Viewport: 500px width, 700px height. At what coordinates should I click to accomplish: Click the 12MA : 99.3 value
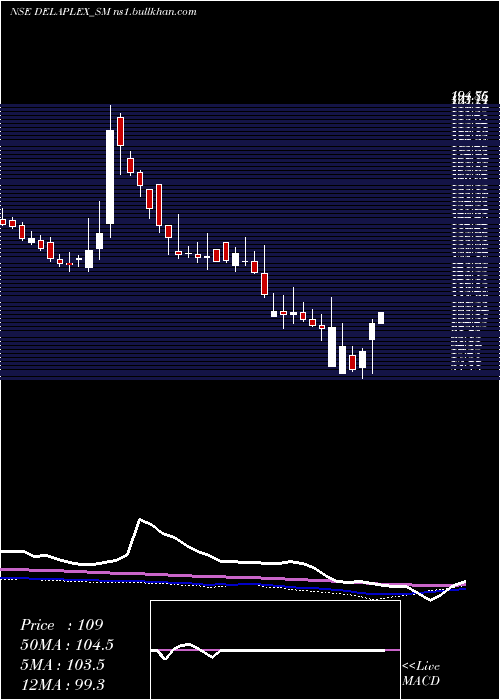point(62,684)
